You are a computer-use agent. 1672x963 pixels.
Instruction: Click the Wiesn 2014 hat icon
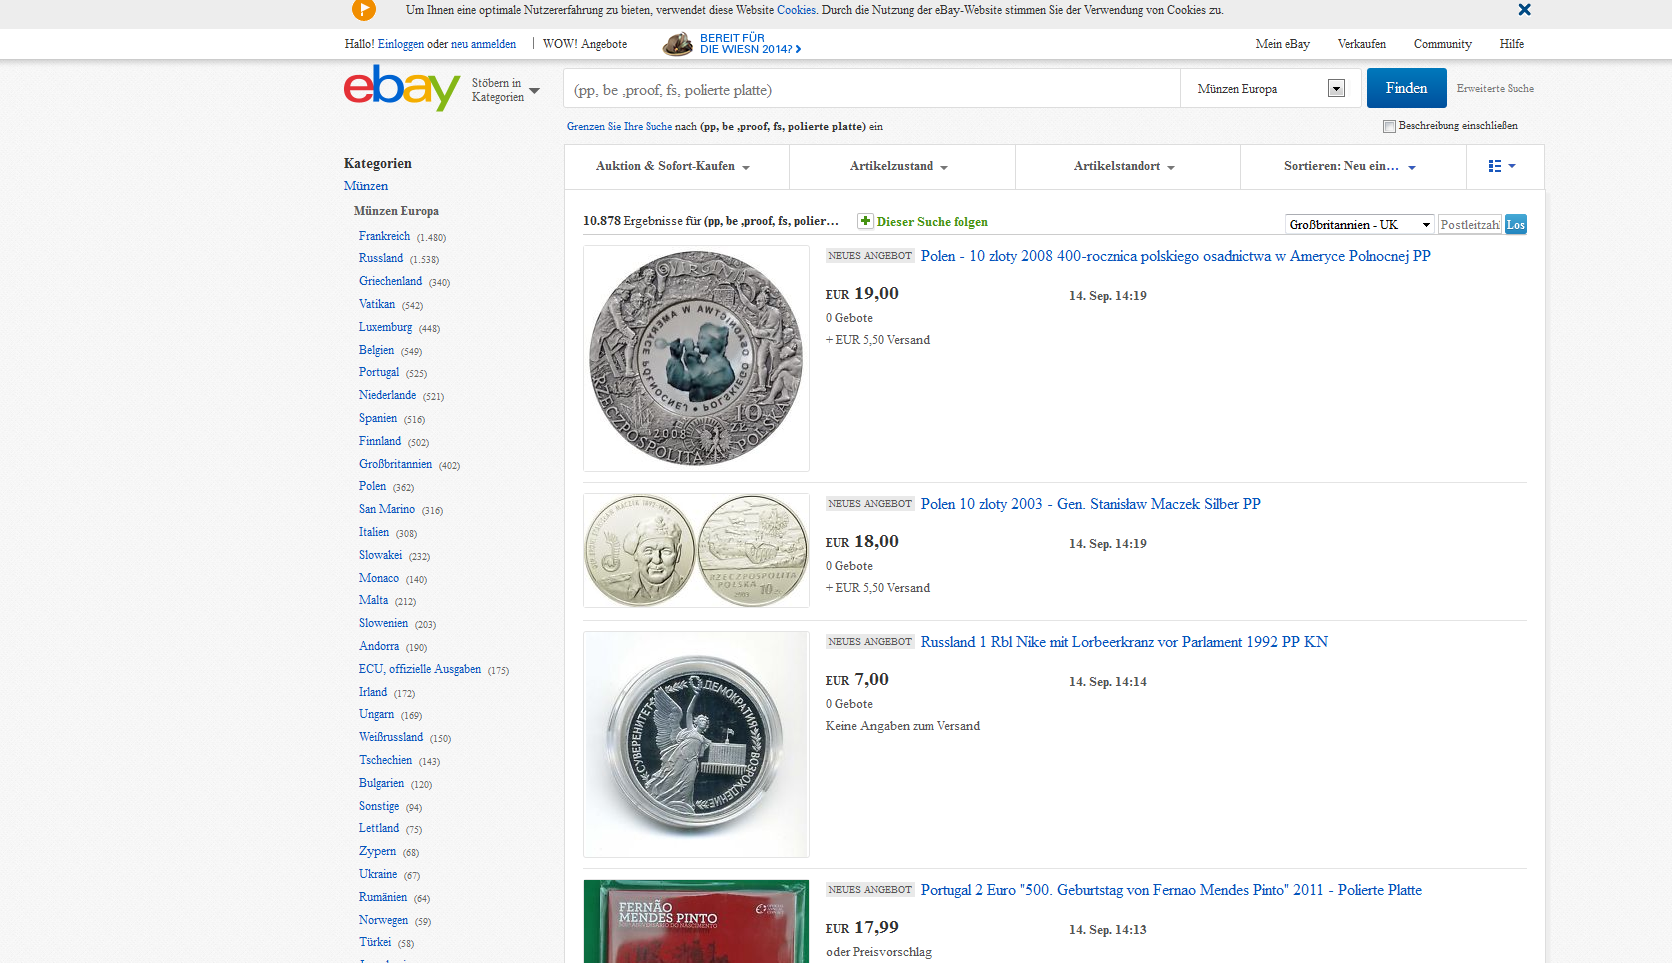point(678,44)
